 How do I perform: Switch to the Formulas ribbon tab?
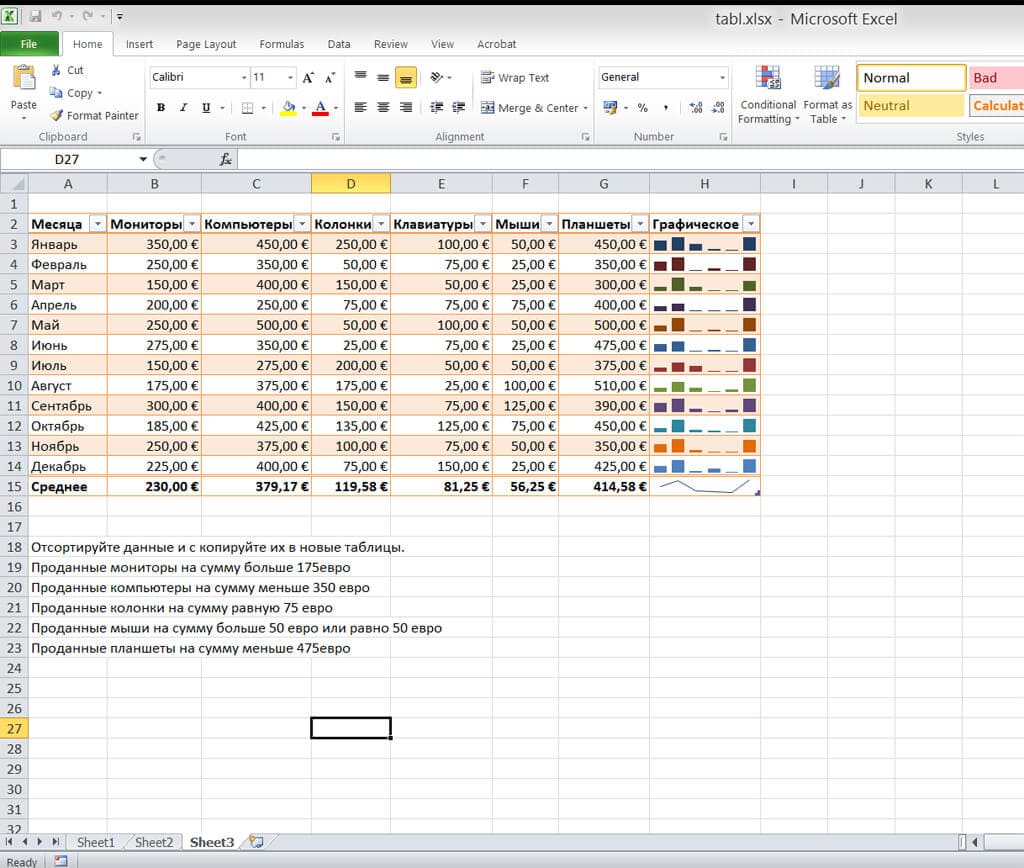click(281, 44)
